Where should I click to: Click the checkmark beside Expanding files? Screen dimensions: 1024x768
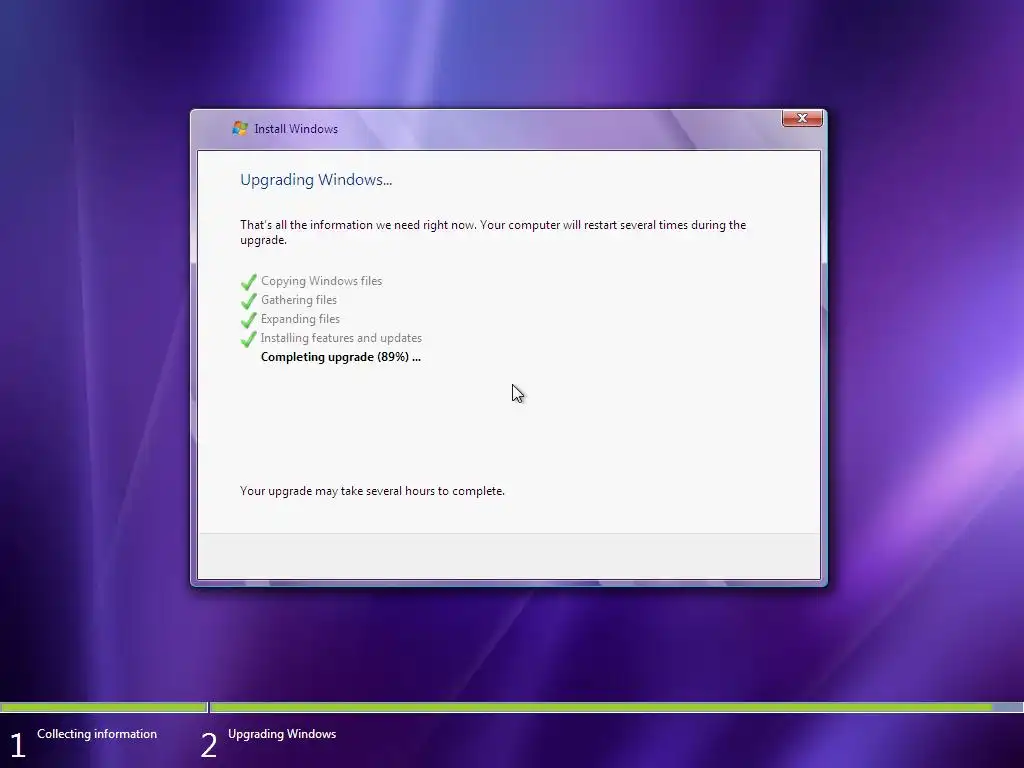click(x=248, y=320)
